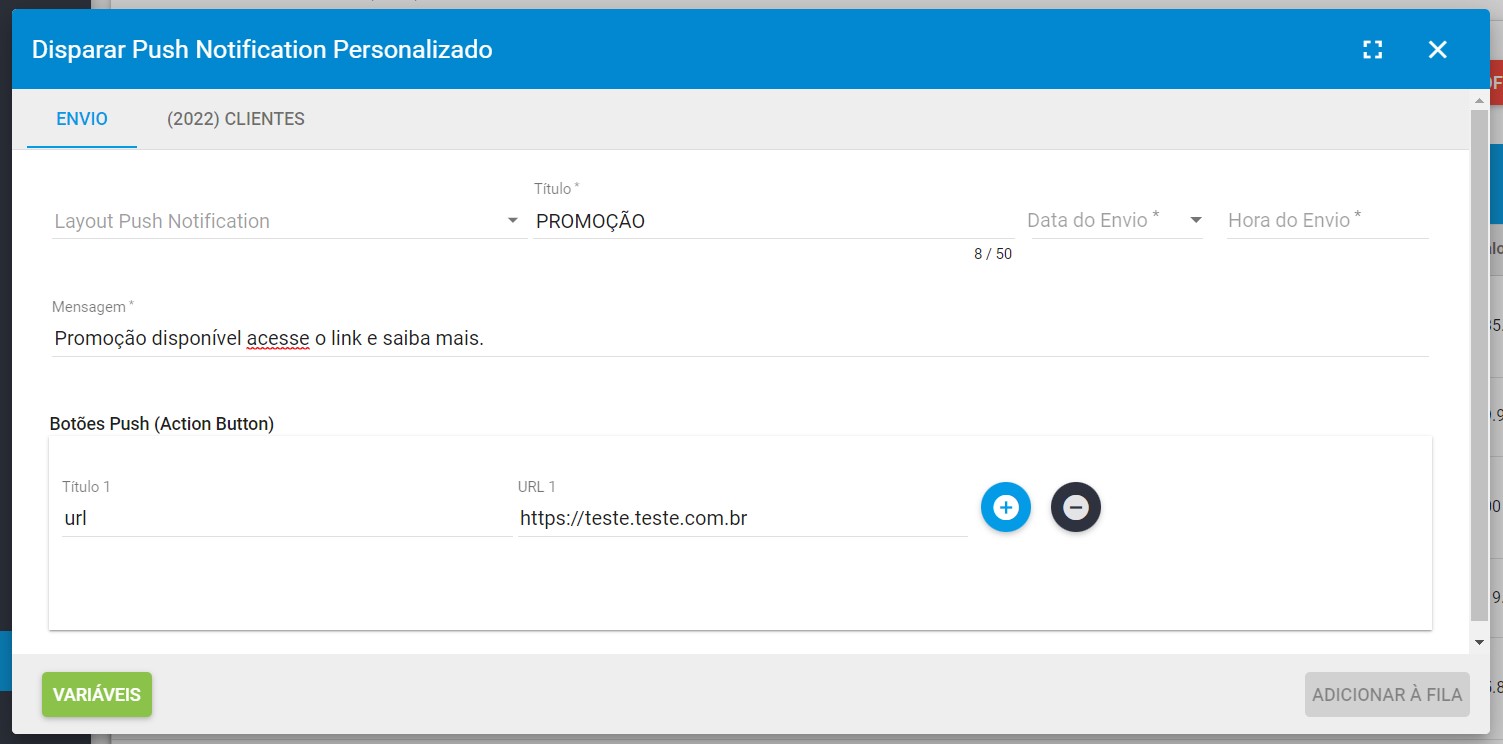Open the (2022) CLIENTES tab
The height and width of the screenshot is (744, 1503).
coord(236,119)
